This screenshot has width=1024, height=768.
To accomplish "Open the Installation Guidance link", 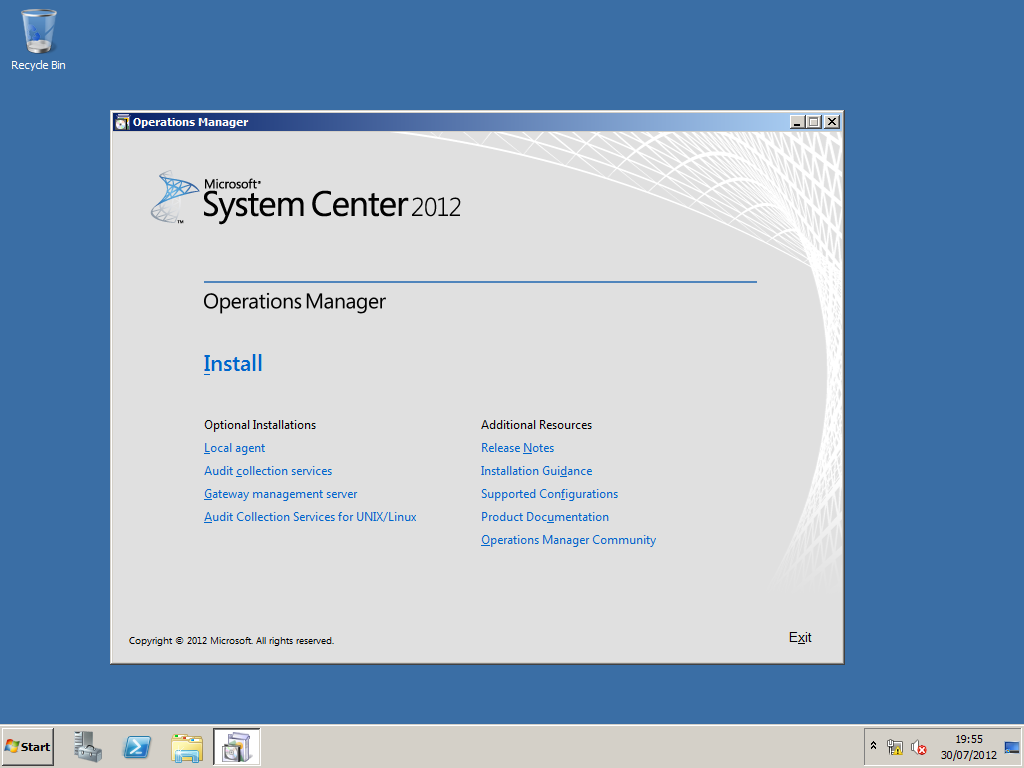I will click(x=536, y=471).
